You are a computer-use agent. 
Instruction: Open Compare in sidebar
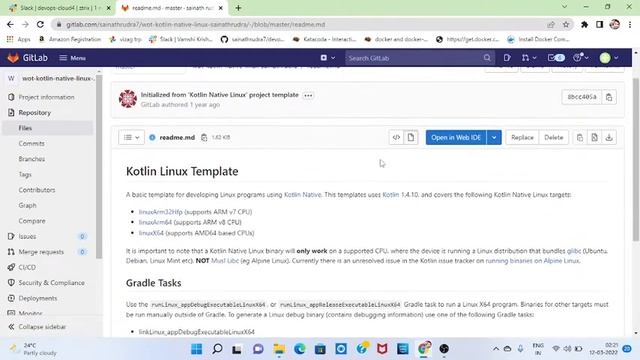(32, 221)
